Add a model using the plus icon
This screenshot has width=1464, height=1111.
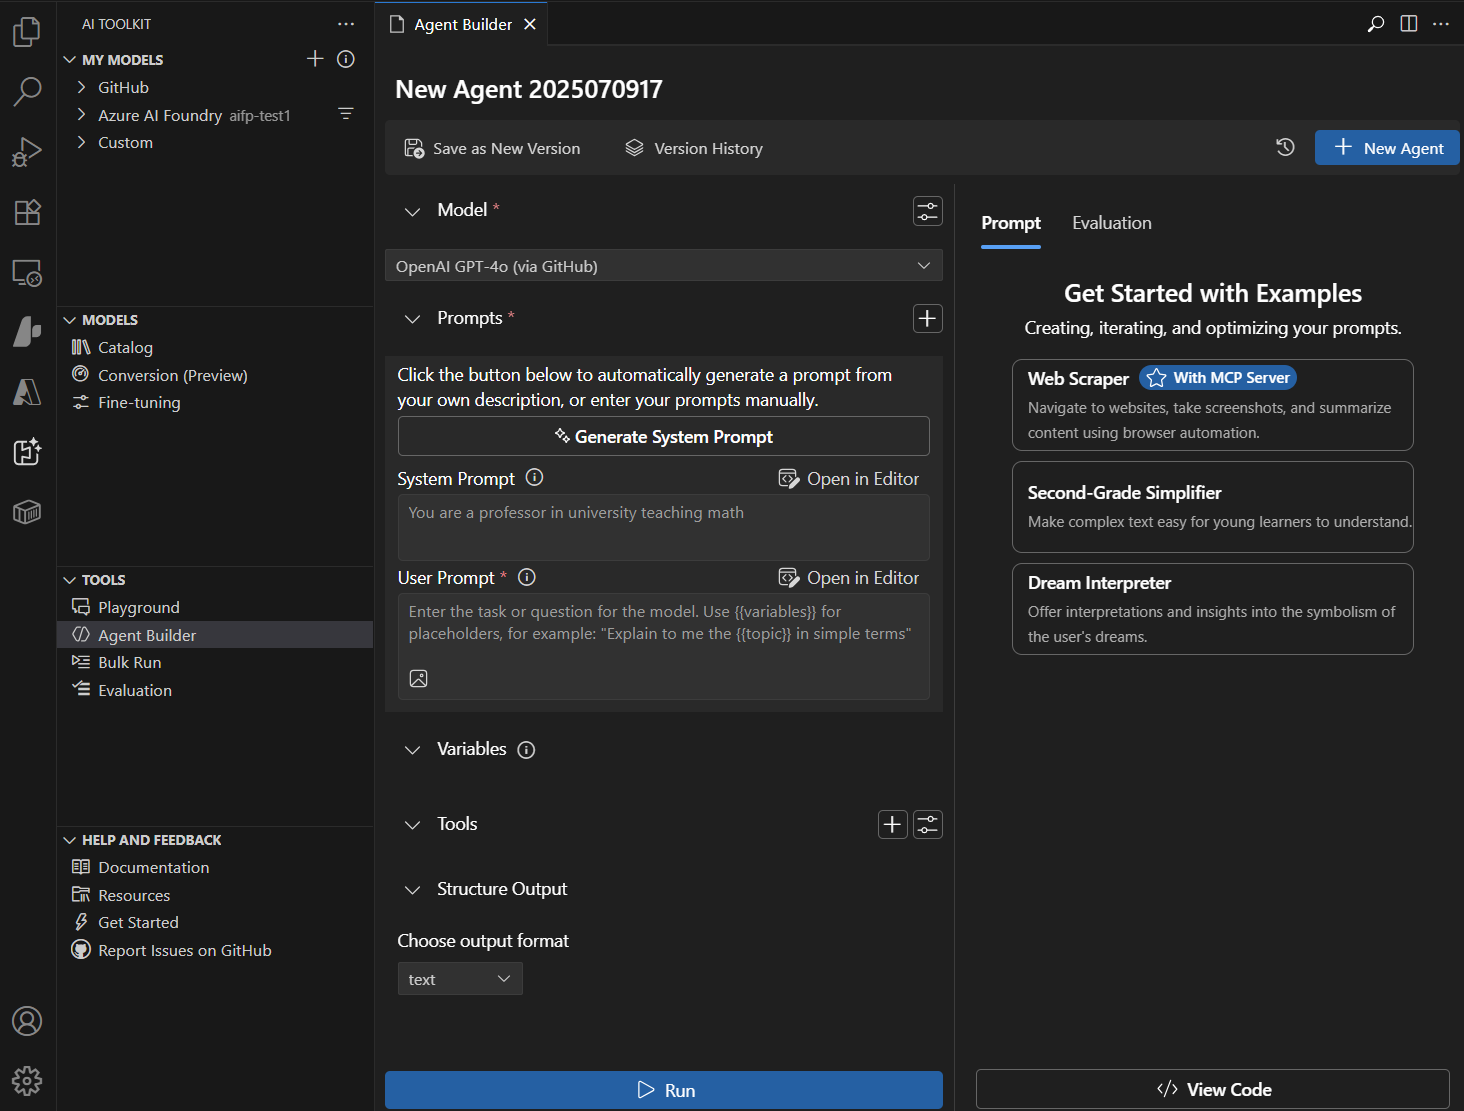pos(315,59)
